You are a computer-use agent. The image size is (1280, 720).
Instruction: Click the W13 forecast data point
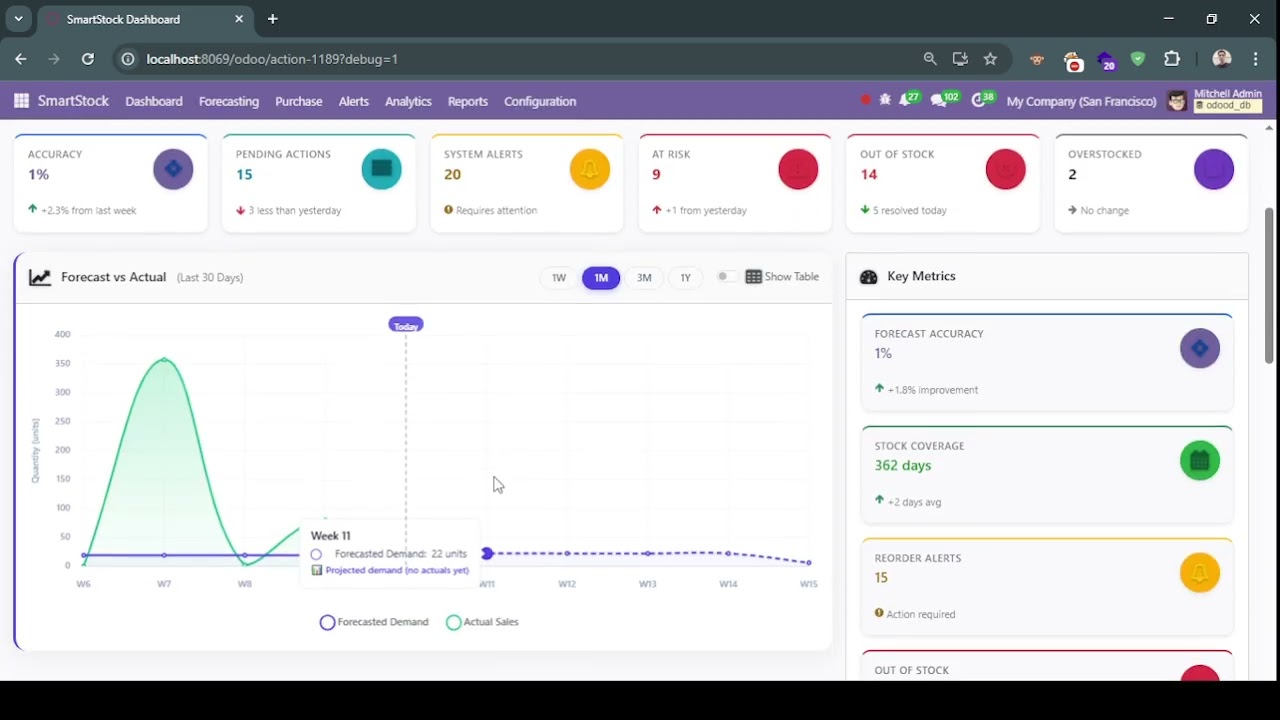pyautogui.click(x=648, y=553)
